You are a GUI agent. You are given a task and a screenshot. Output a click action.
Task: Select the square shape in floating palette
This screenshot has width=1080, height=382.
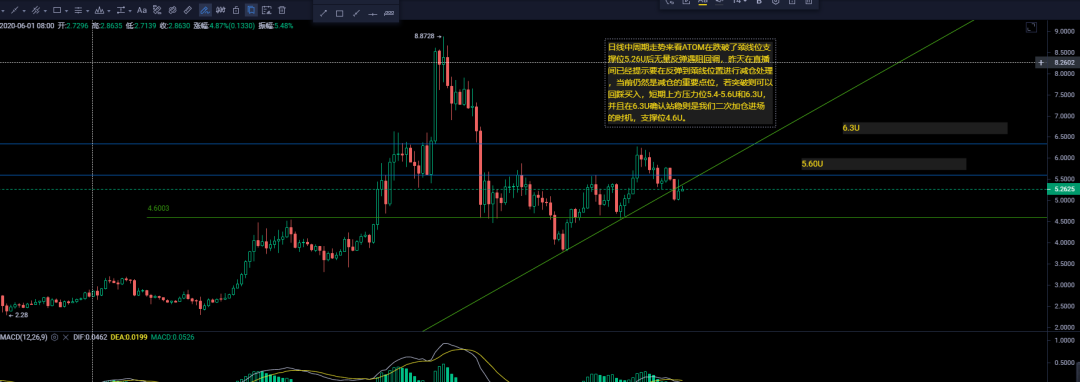[x=340, y=14]
